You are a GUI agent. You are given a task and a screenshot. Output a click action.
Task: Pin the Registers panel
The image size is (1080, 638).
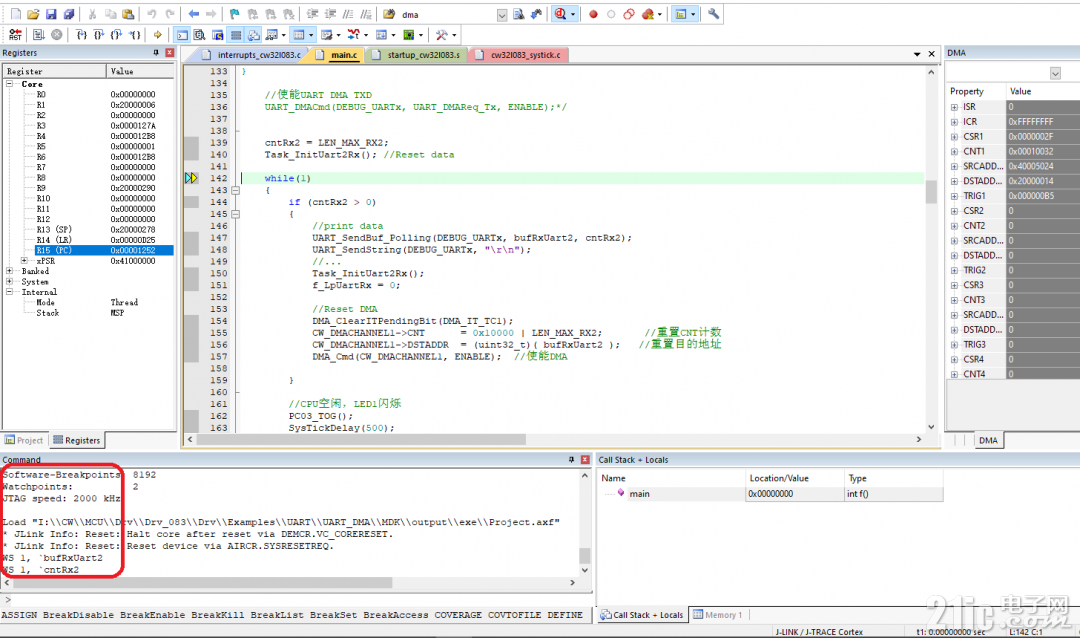tap(156, 53)
